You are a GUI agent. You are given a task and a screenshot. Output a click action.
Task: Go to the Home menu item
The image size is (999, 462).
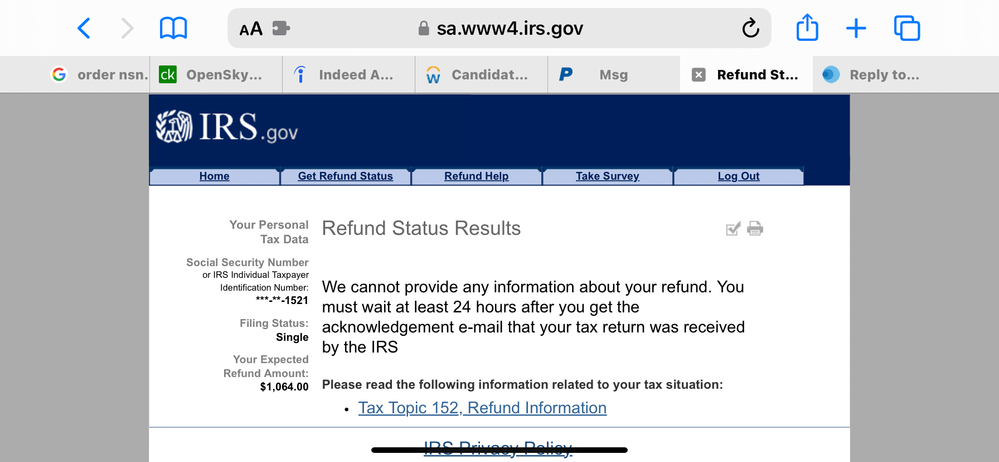[214, 176]
